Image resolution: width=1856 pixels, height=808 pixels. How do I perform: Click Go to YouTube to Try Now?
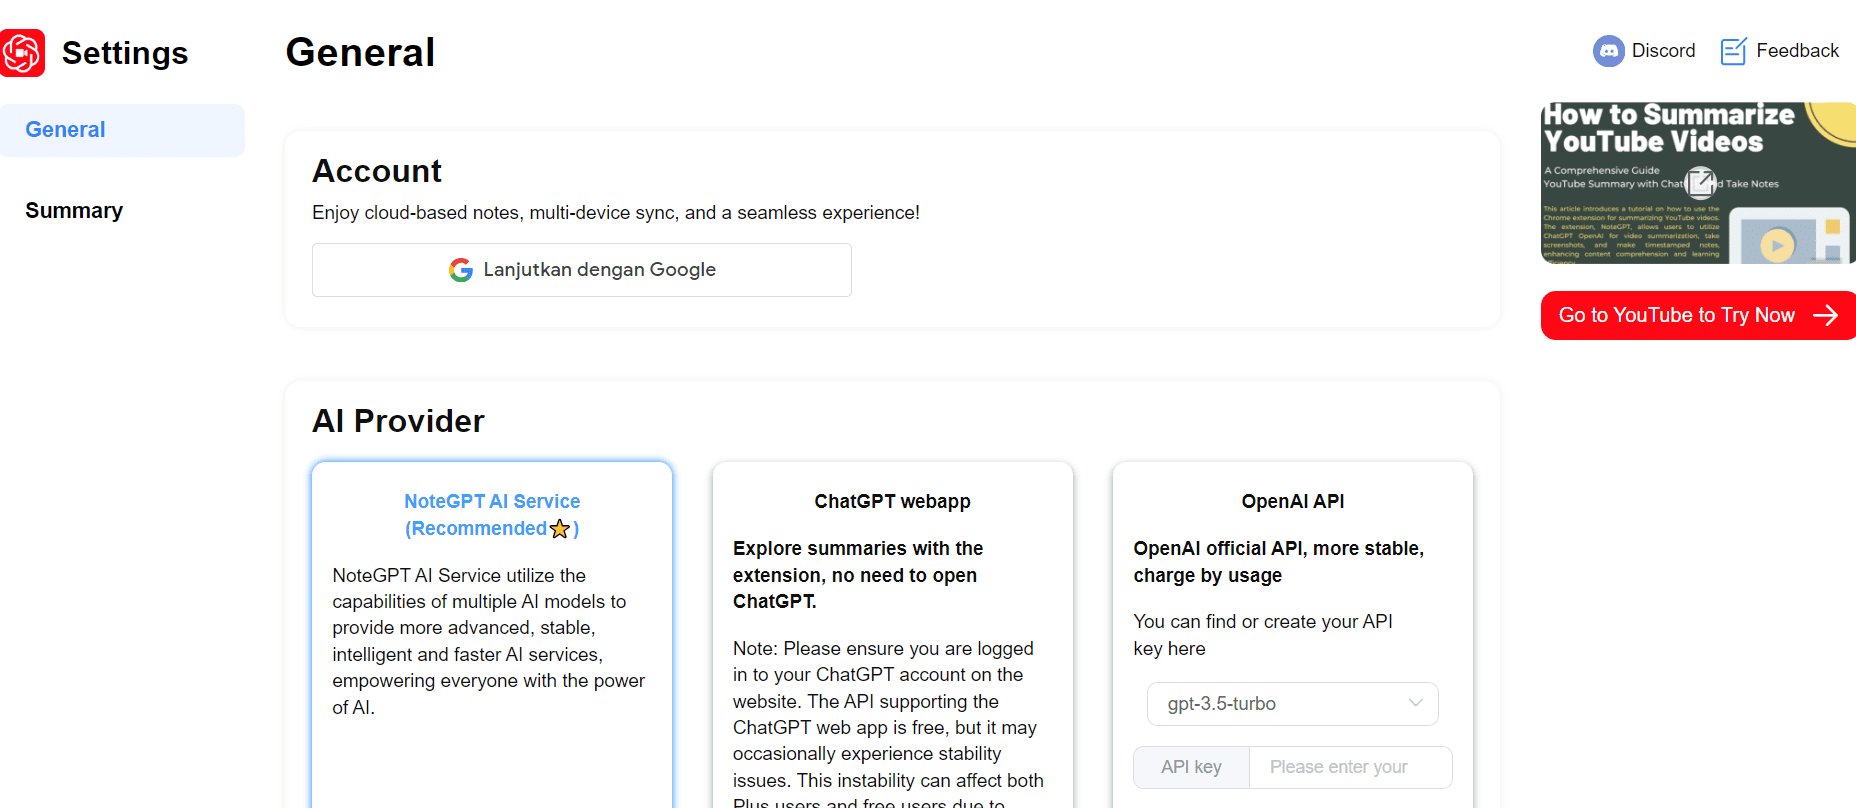click(1676, 316)
